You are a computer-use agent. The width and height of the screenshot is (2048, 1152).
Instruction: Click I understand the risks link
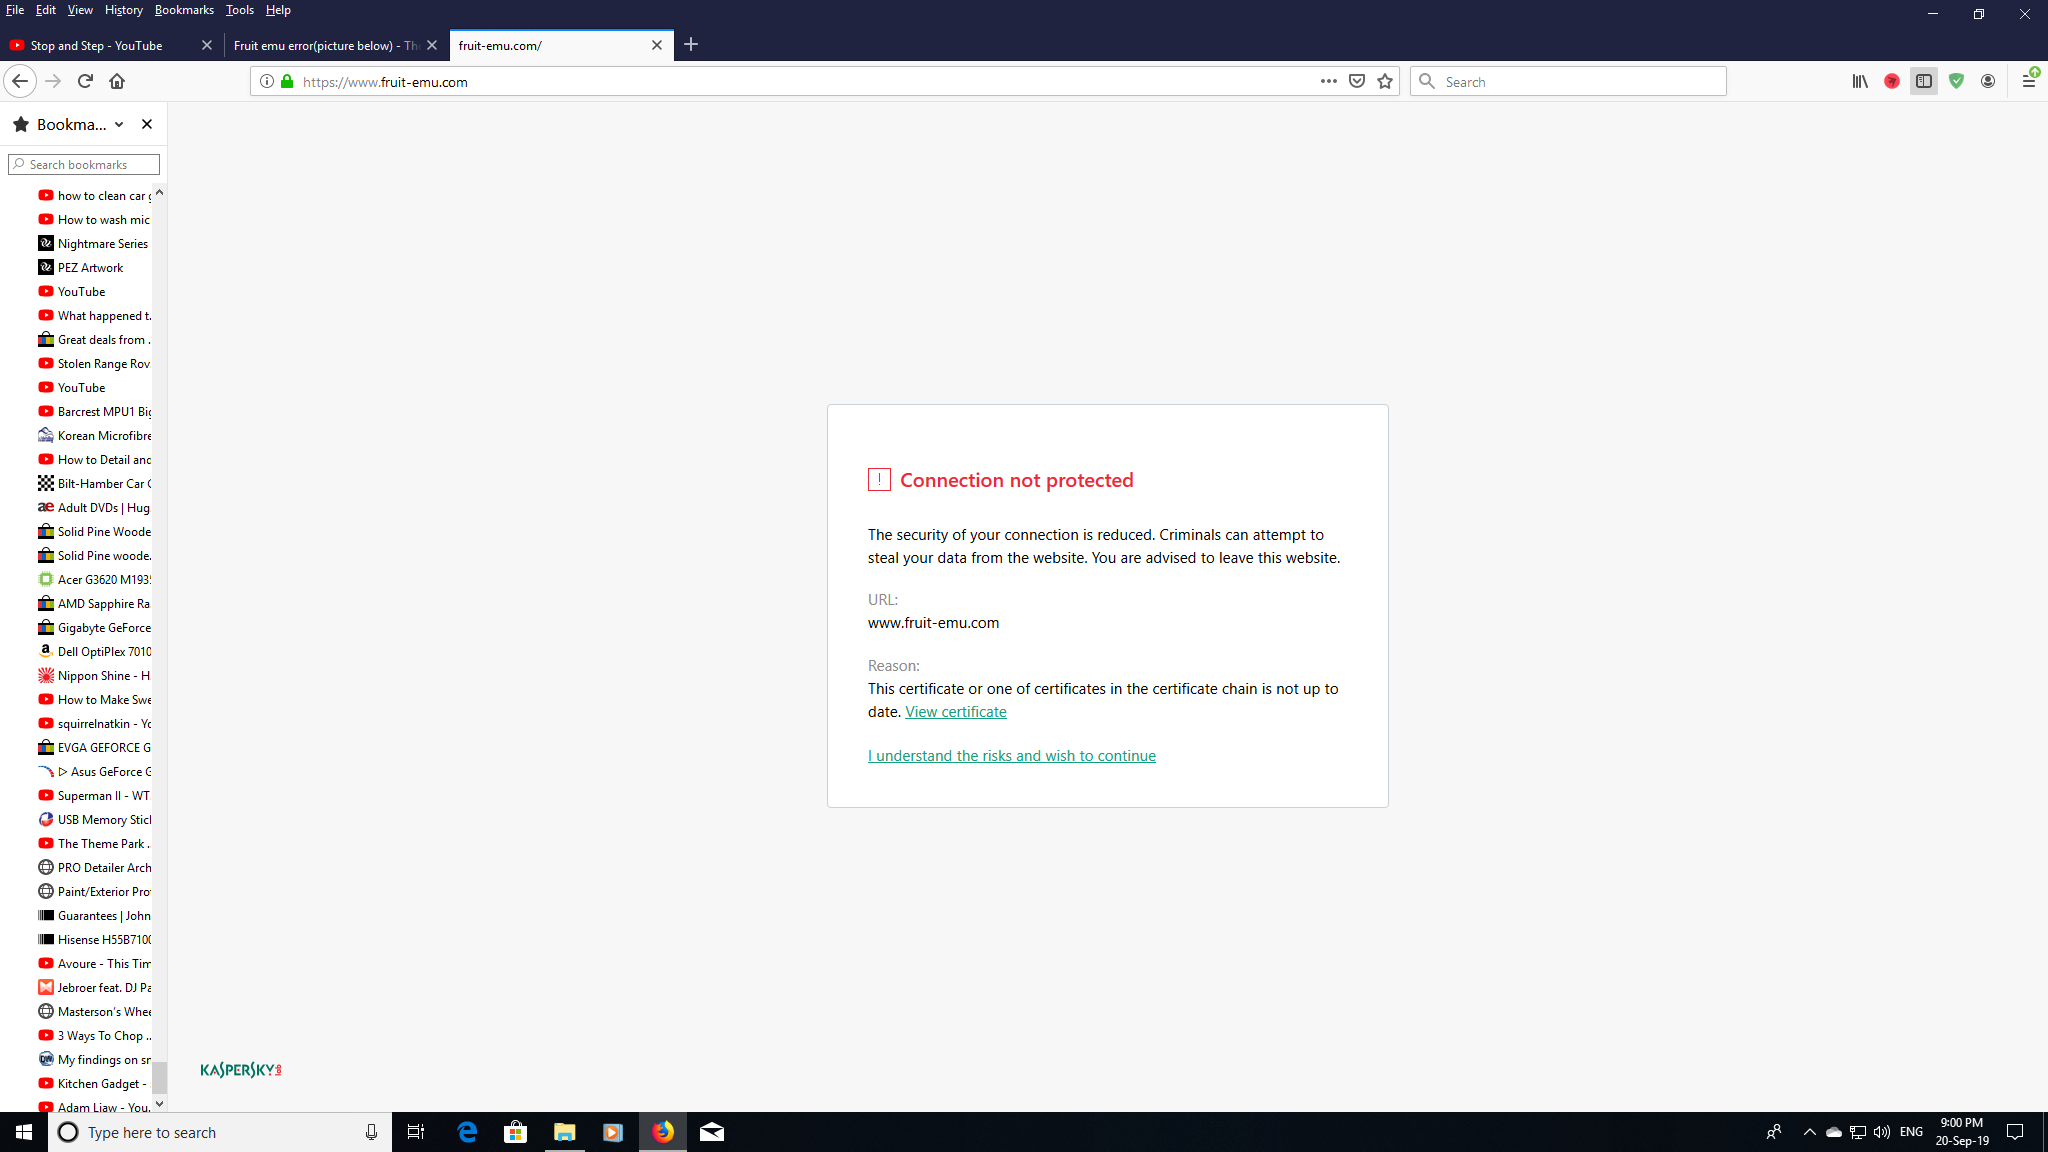tap(1012, 756)
